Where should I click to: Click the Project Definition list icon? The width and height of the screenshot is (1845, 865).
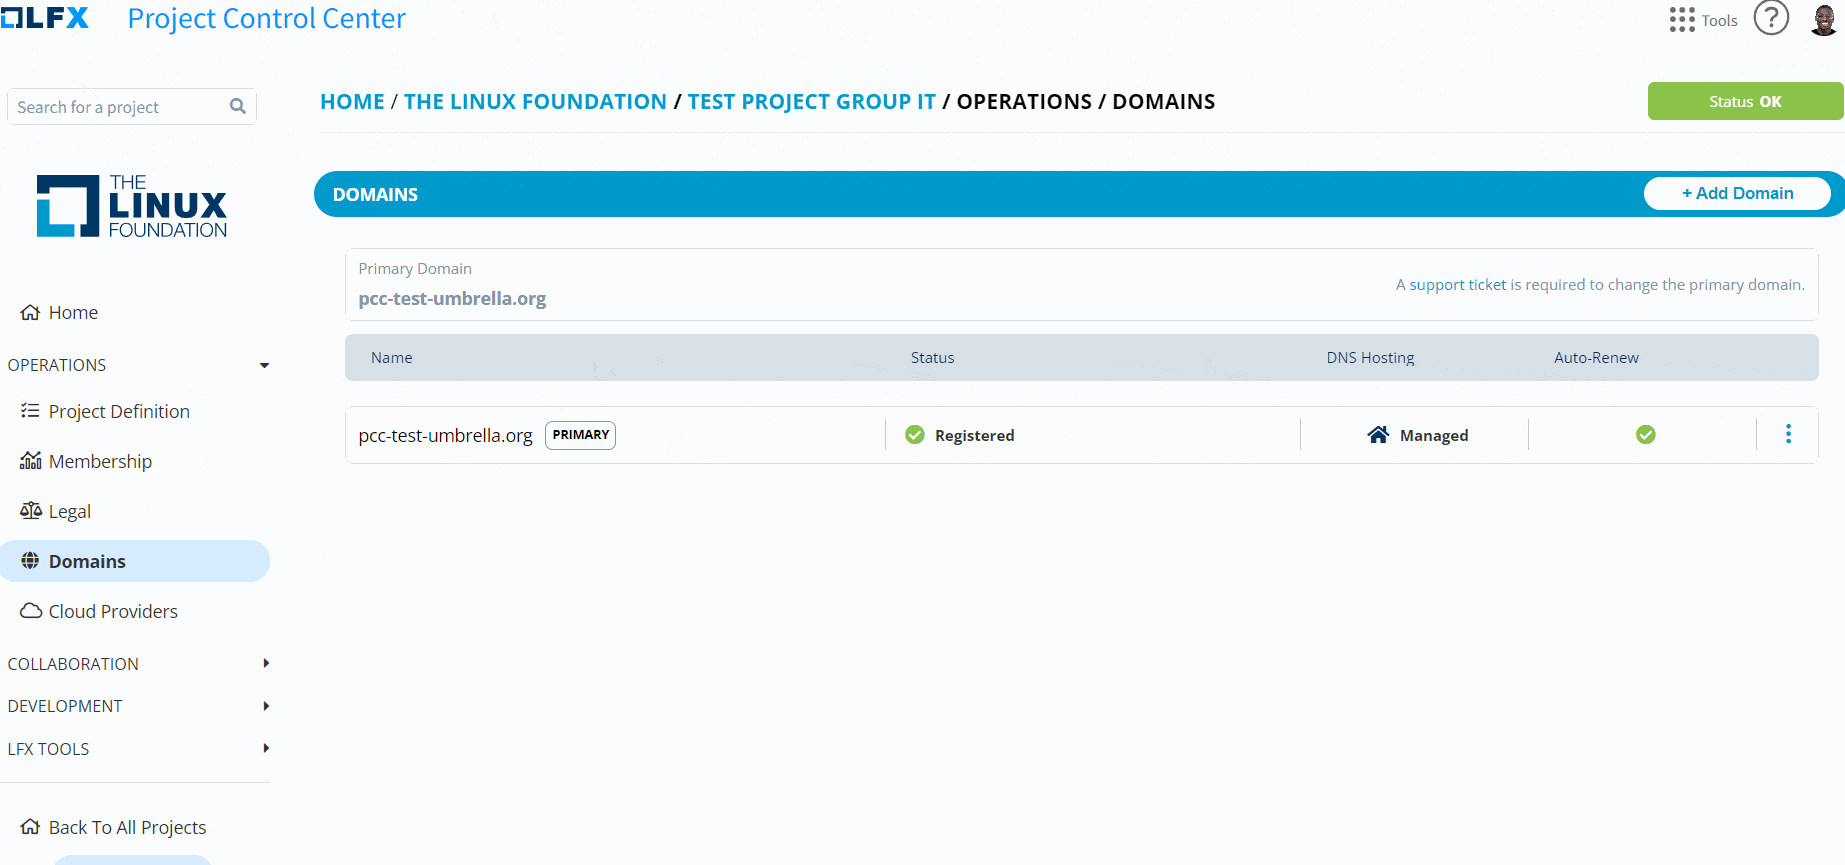tap(30, 411)
